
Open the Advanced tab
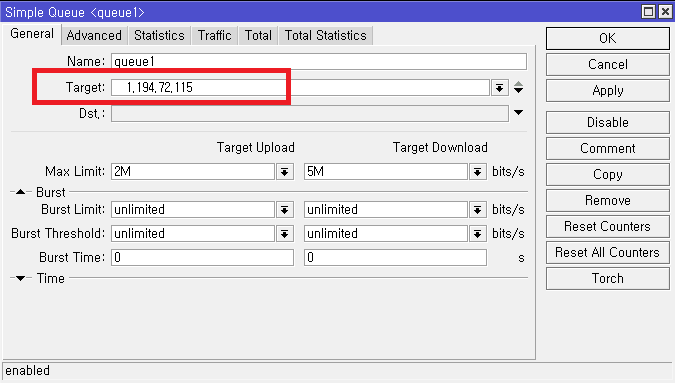tap(94, 35)
